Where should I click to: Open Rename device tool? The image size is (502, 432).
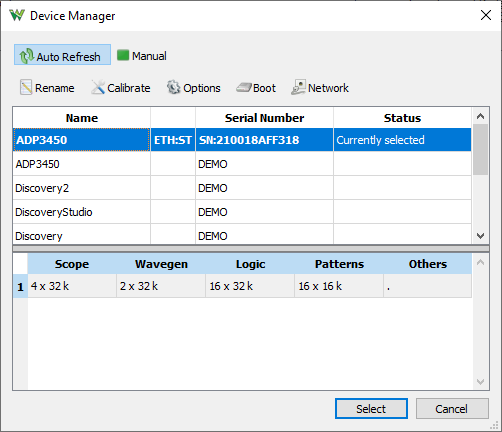point(47,88)
